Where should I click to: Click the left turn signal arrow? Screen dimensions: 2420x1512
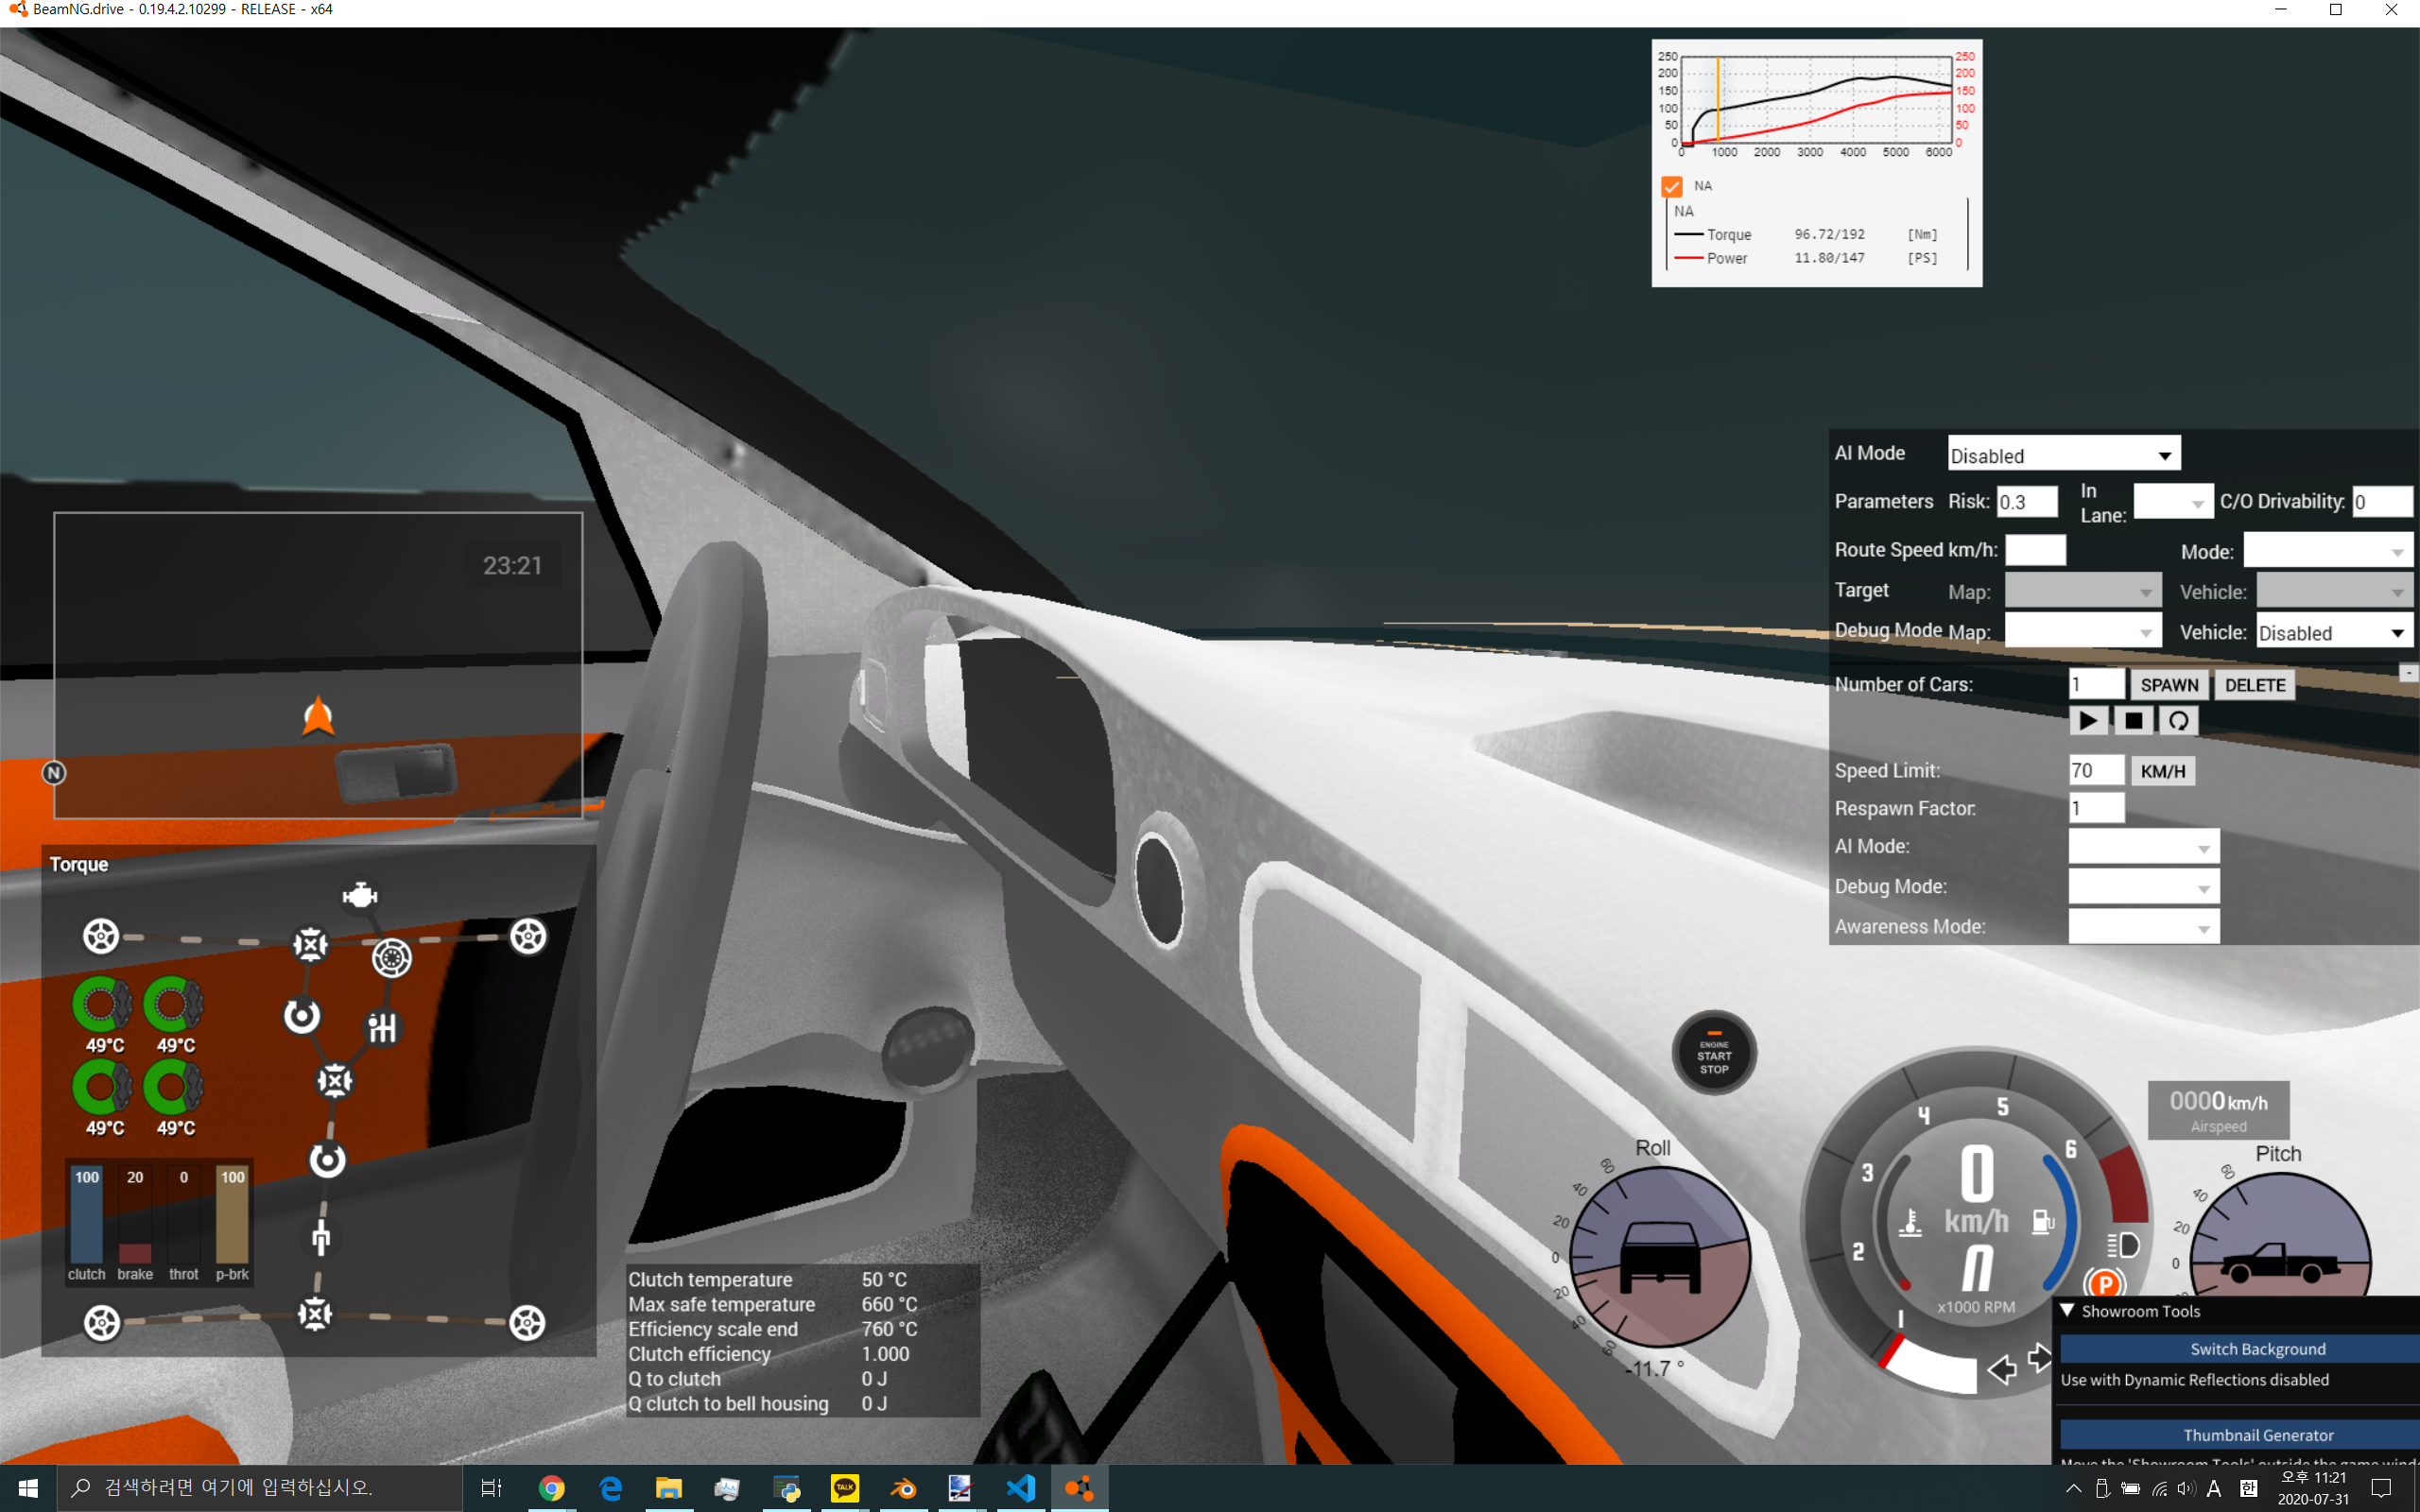pos(2001,1369)
